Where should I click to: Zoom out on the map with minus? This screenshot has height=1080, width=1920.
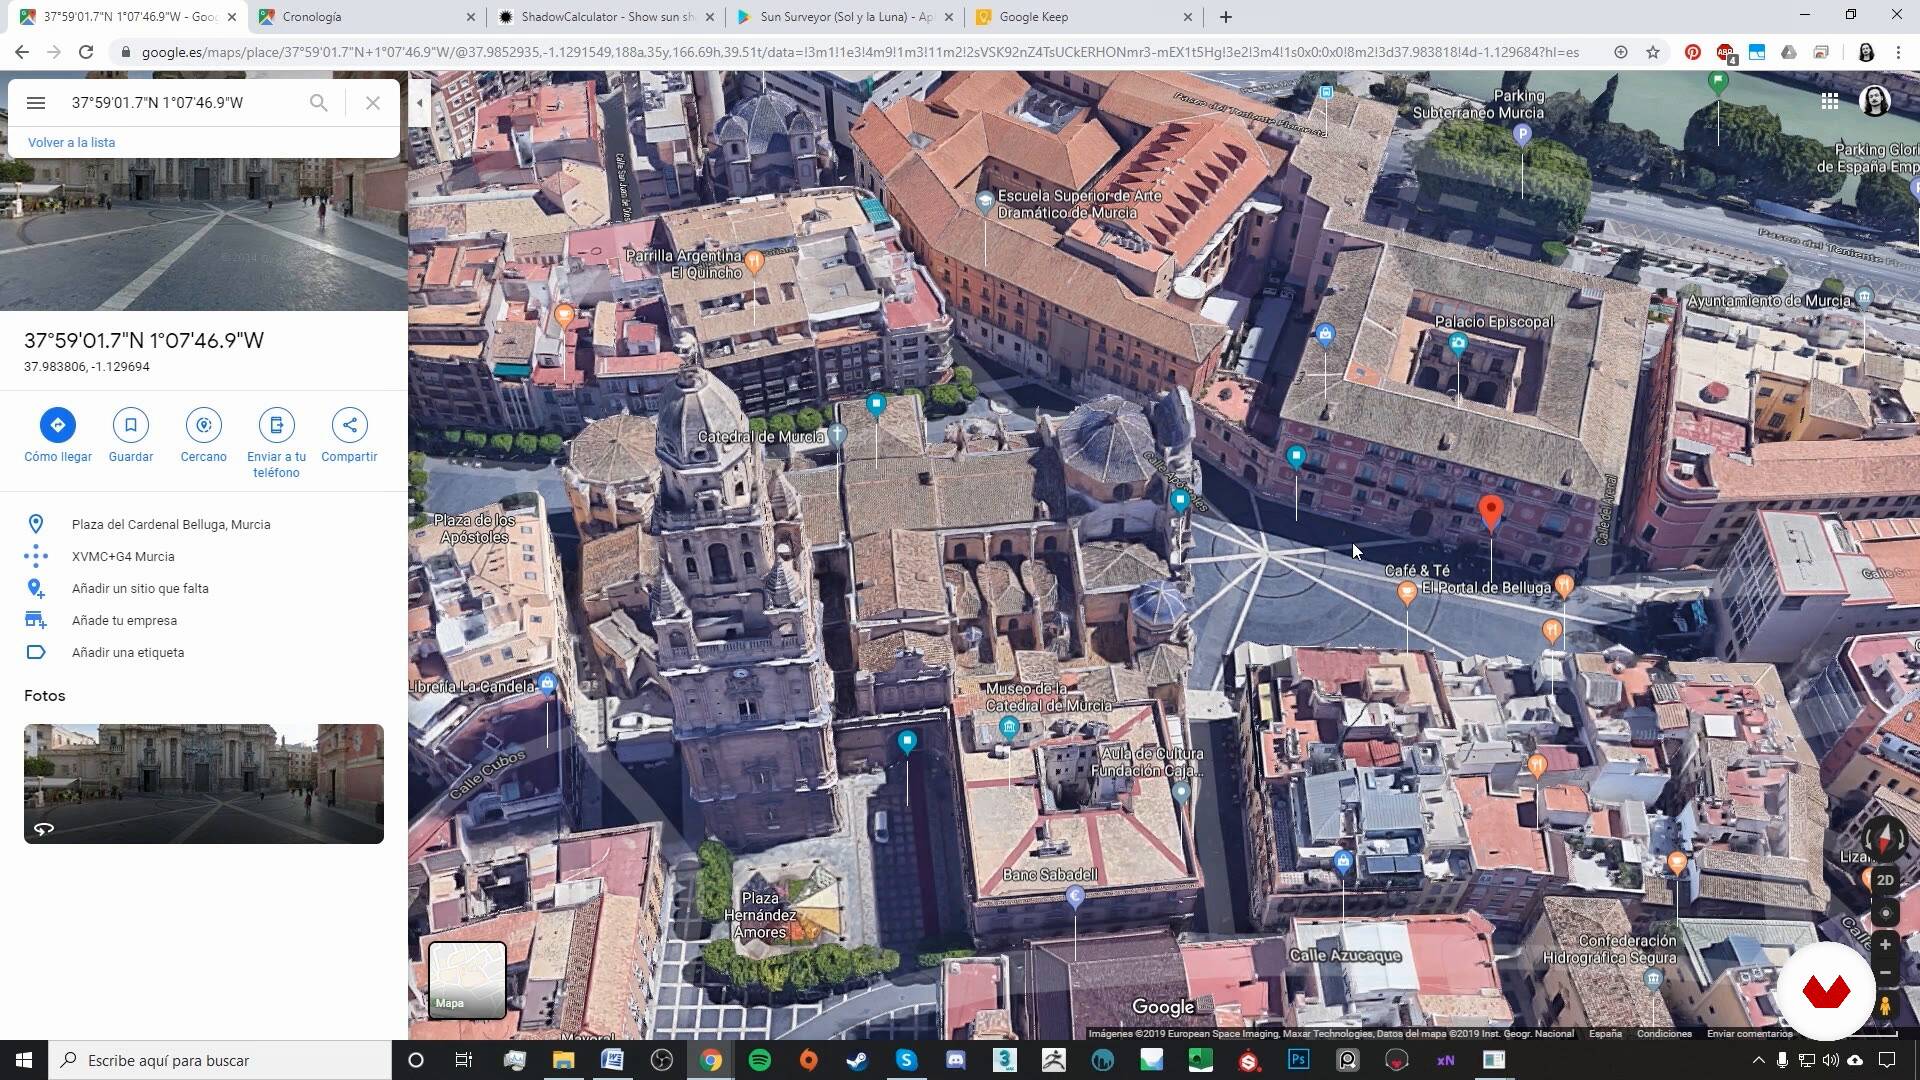pyautogui.click(x=1885, y=972)
